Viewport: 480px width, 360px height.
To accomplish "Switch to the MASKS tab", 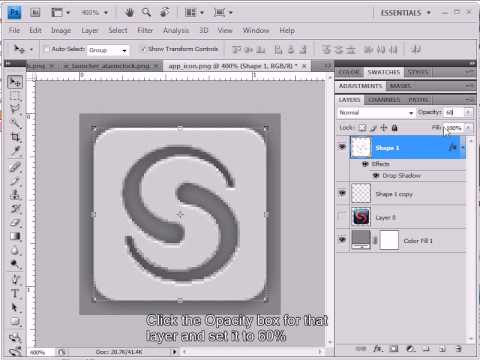I will point(400,86).
